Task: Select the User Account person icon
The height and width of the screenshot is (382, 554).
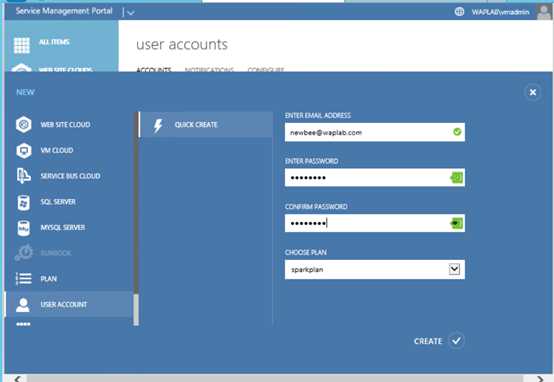Action: (23, 305)
